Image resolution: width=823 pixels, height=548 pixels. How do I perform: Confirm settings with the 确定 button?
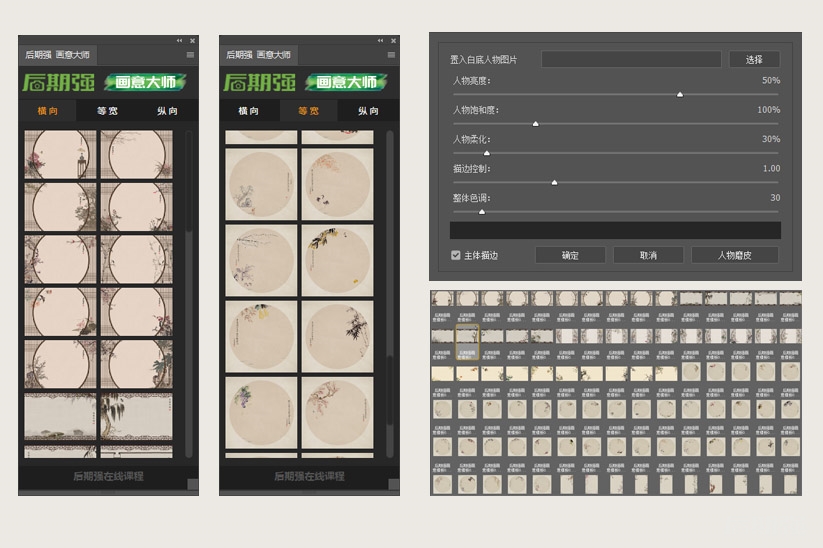[x=570, y=255]
